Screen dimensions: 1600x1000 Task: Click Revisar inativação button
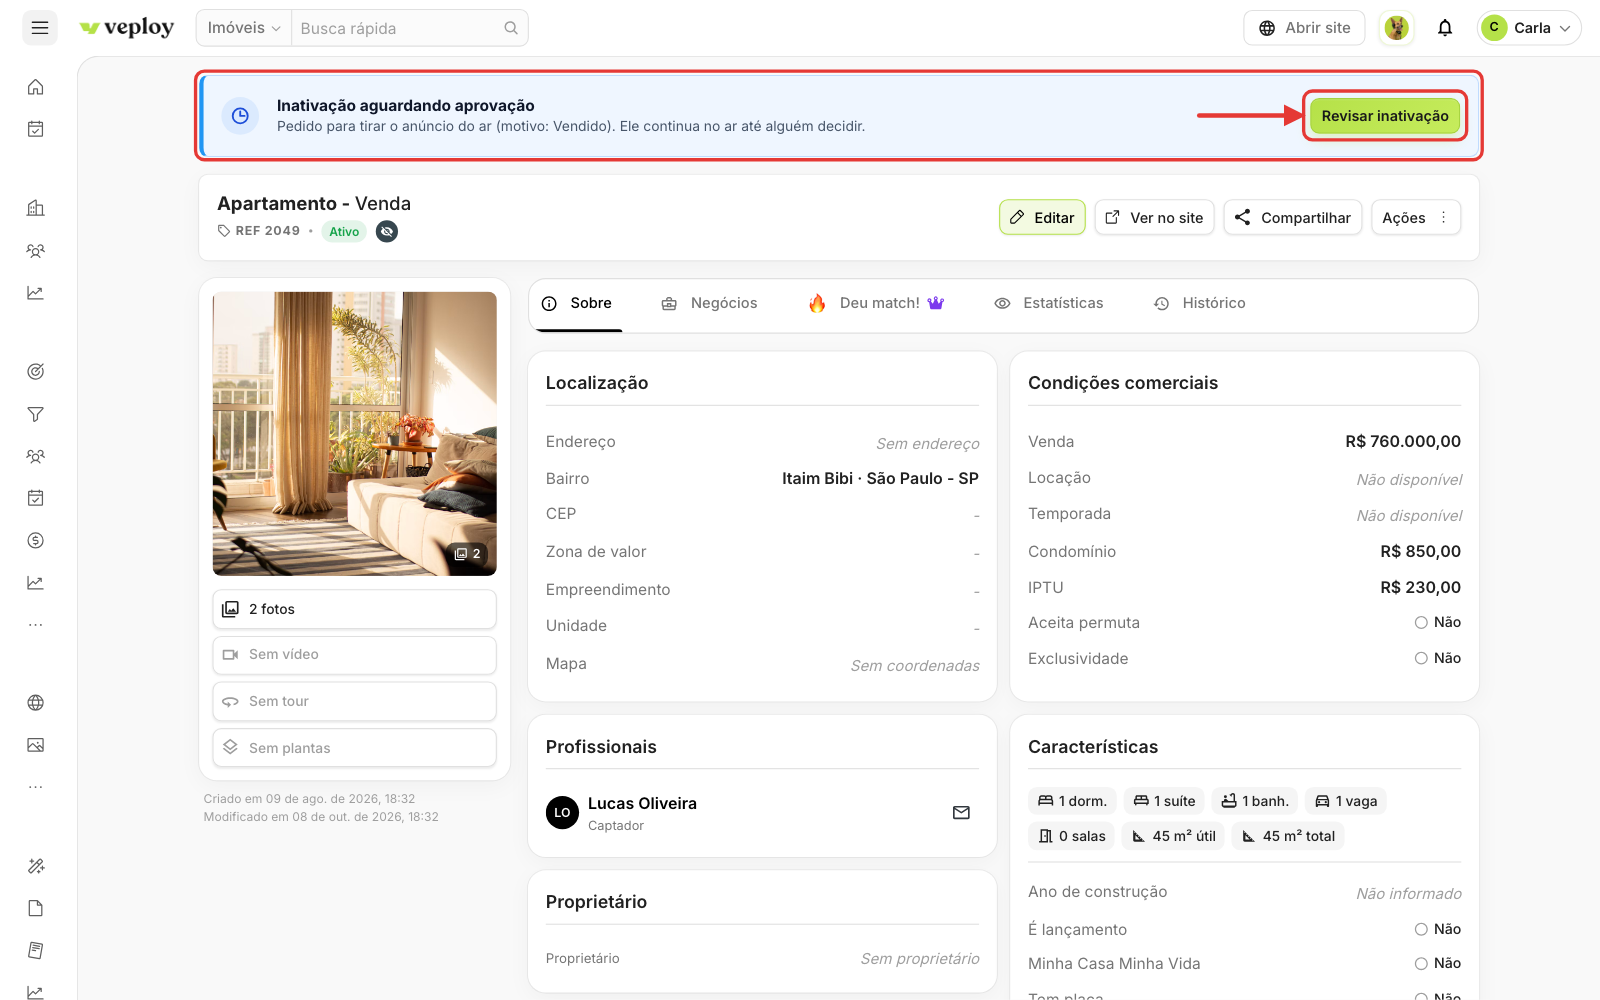pos(1385,116)
